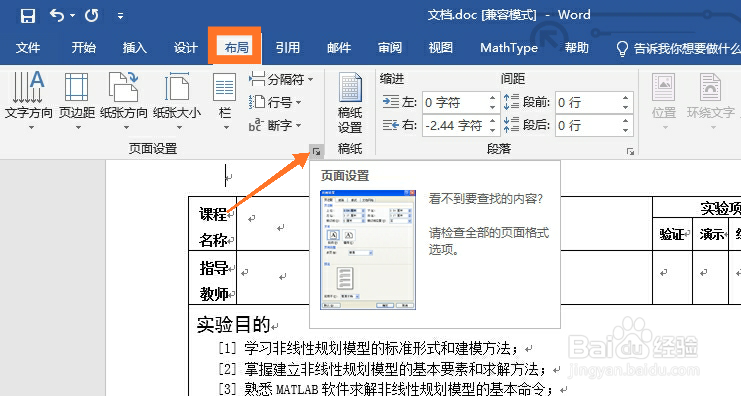Click the 页边距 margins icon
The width and height of the screenshot is (741, 396).
coord(77,87)
